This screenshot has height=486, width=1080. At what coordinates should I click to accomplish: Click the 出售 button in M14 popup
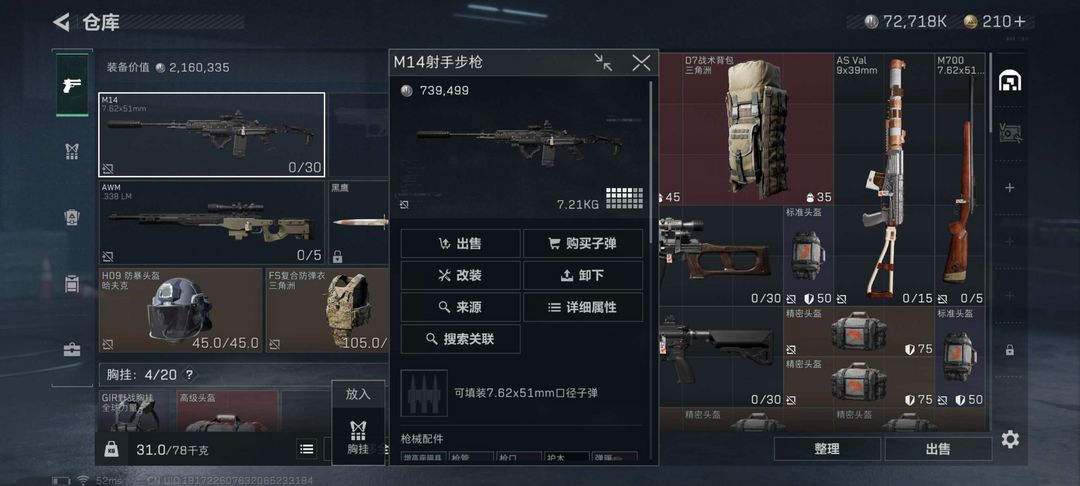coord(460,244)
